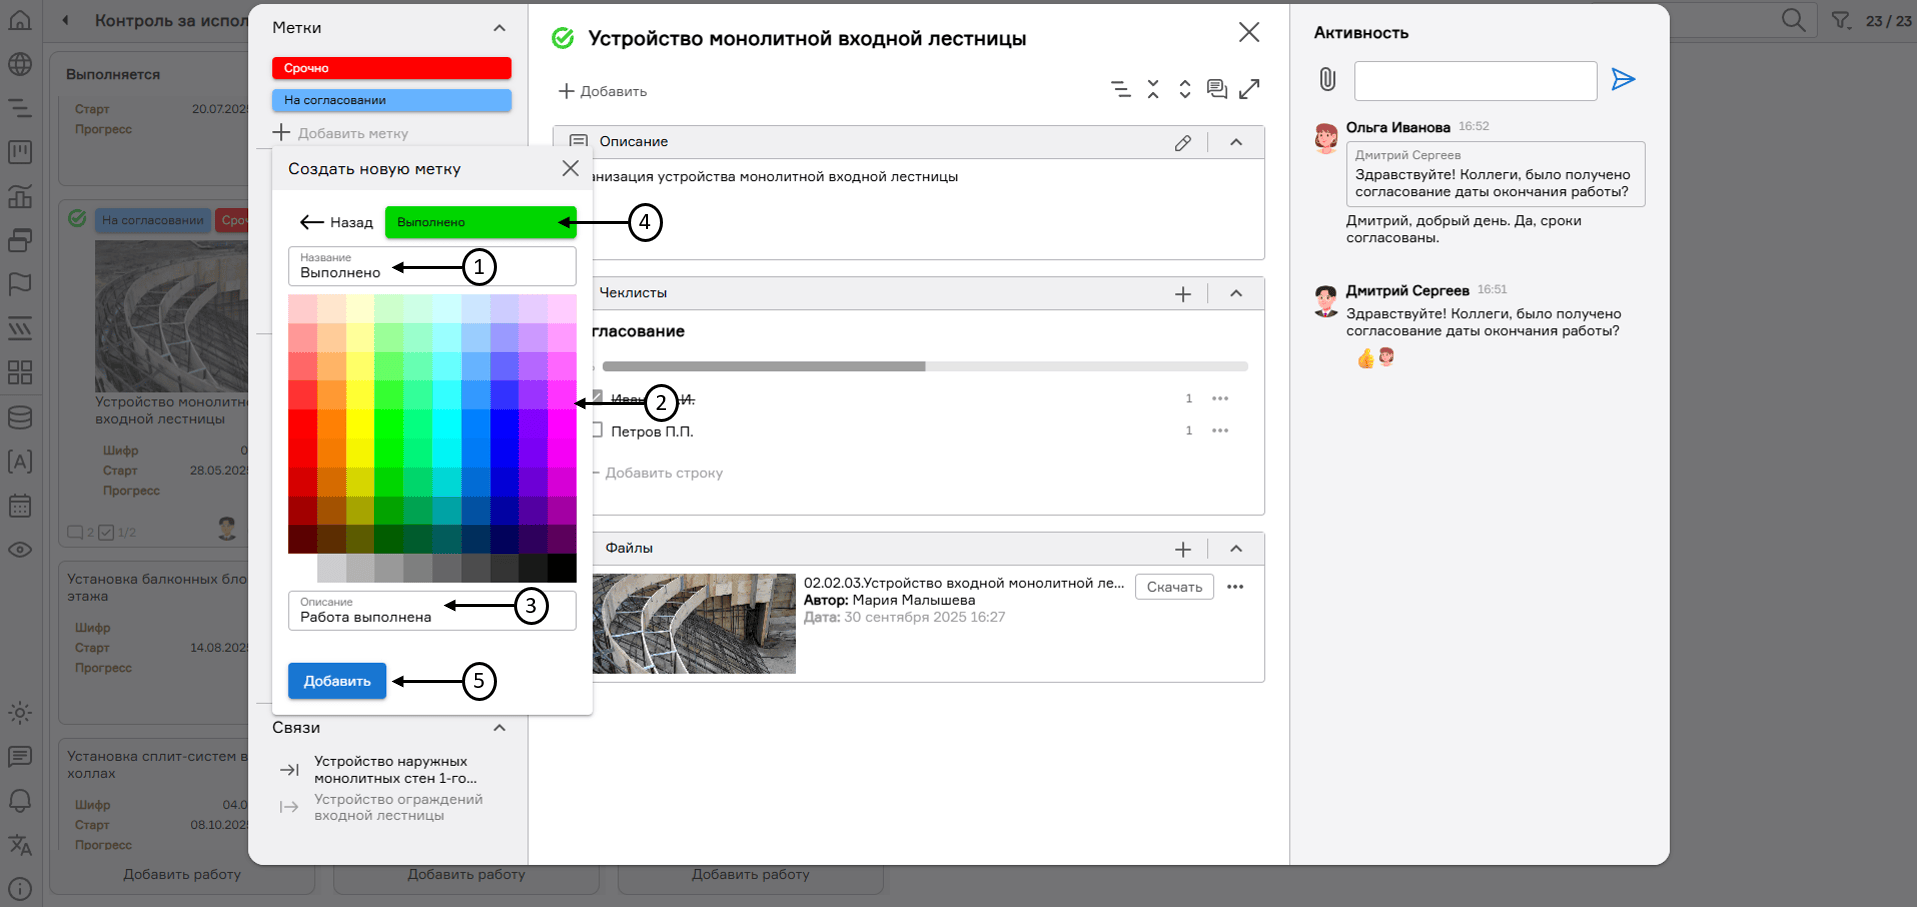Collapse the Чеклисты section

click(x=1236, y=294)
